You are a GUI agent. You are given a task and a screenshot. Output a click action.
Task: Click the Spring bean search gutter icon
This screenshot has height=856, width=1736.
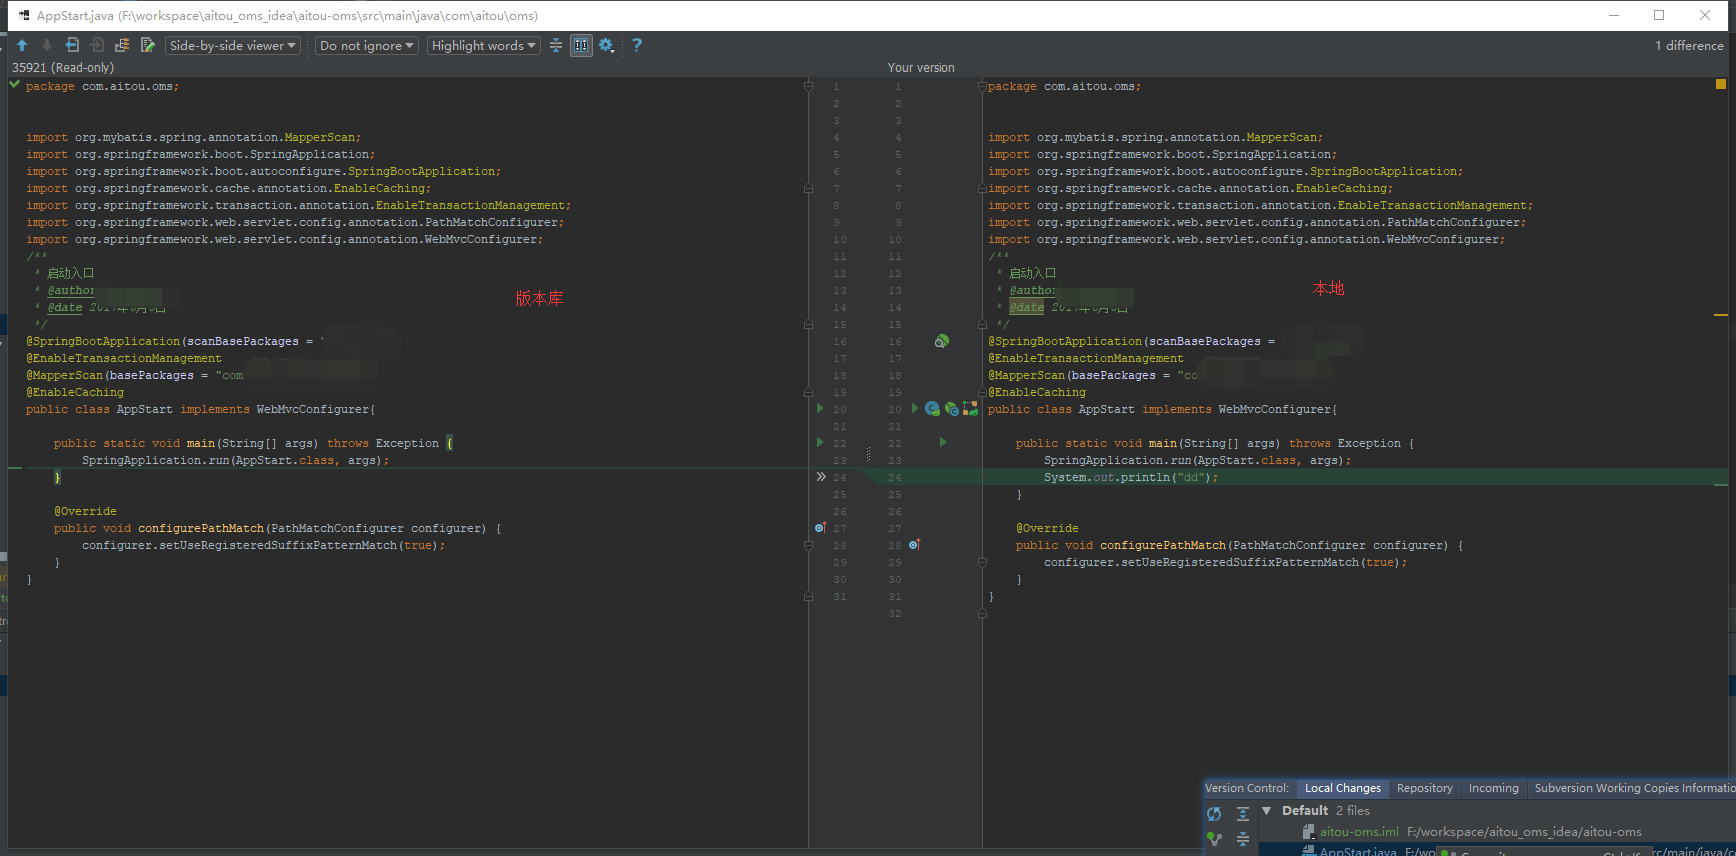941,341
